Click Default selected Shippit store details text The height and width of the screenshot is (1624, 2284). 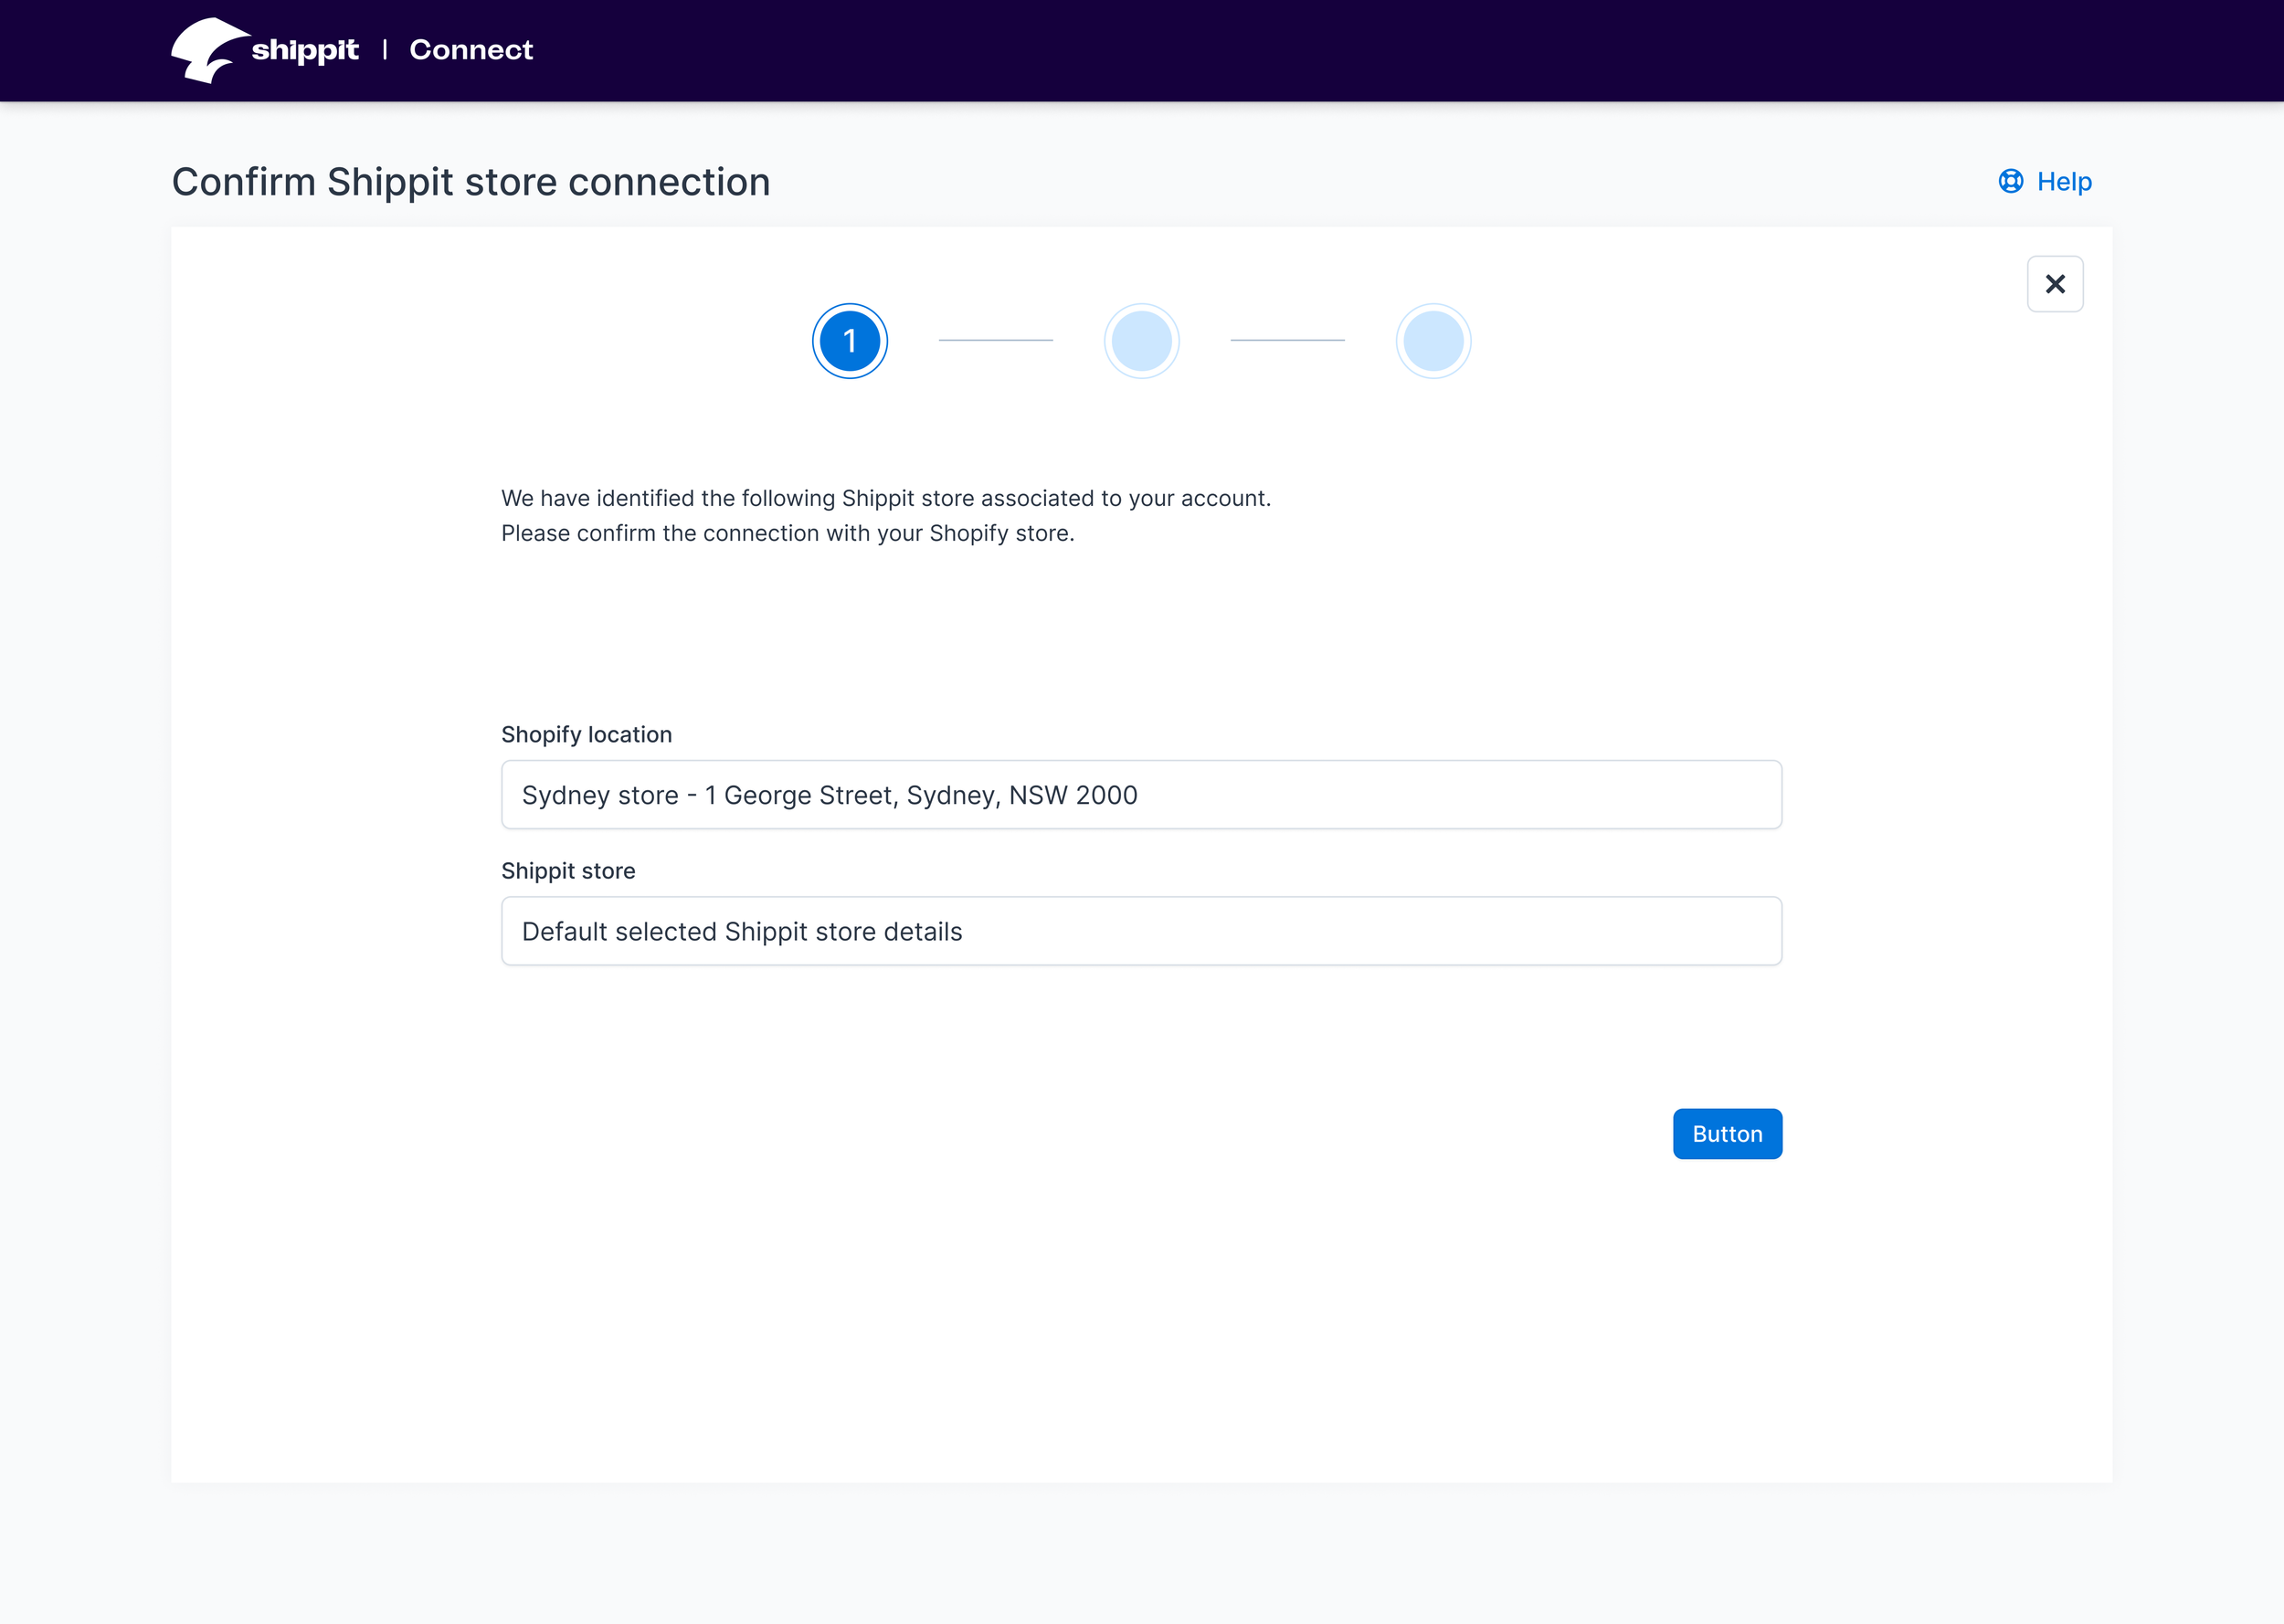[741, 931]
